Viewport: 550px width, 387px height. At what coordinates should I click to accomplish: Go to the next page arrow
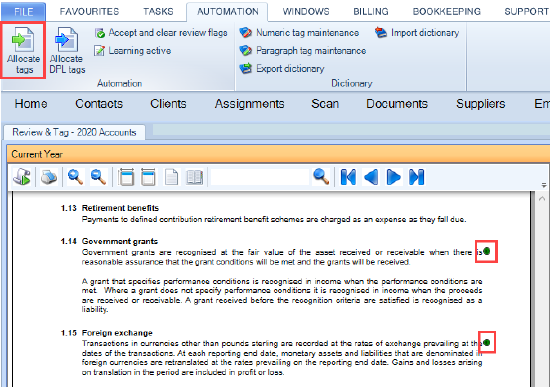point(394,177)
